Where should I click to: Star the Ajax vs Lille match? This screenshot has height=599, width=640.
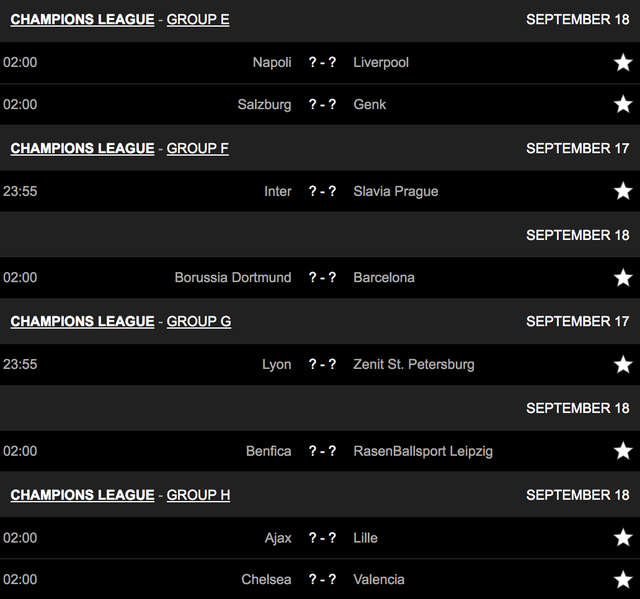[623, 538]
